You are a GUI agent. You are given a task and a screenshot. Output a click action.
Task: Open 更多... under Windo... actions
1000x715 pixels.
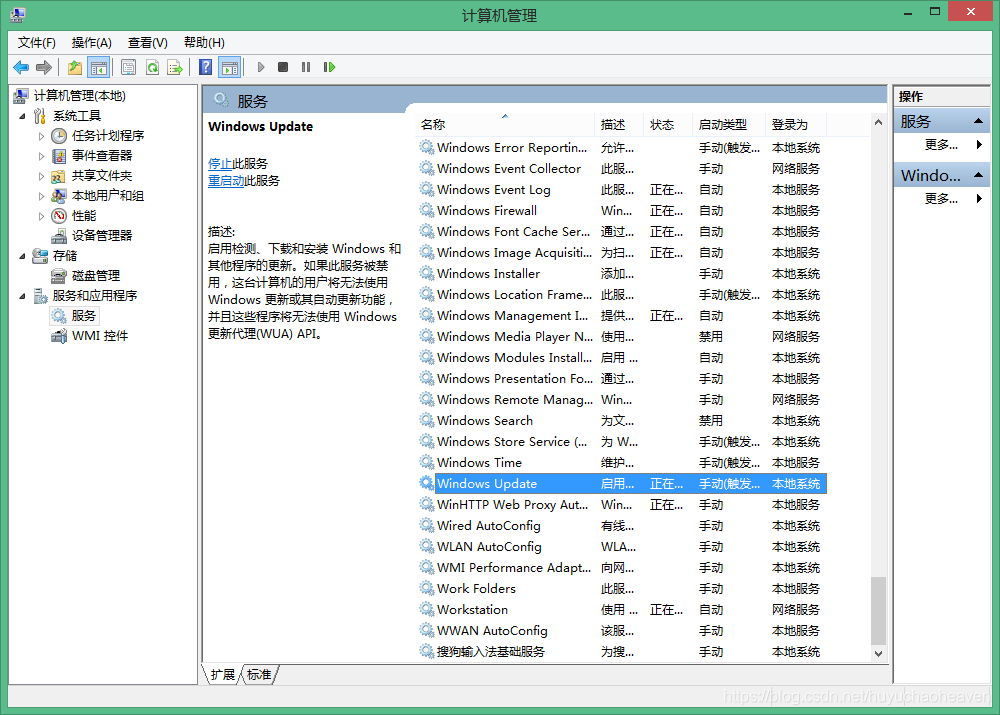click(941, 198)
